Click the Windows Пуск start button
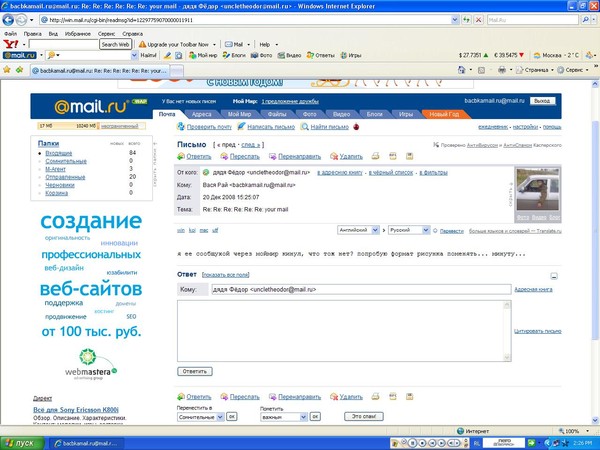Image resolution: width=600 pixels, height=450 pixels. (22, 443)
